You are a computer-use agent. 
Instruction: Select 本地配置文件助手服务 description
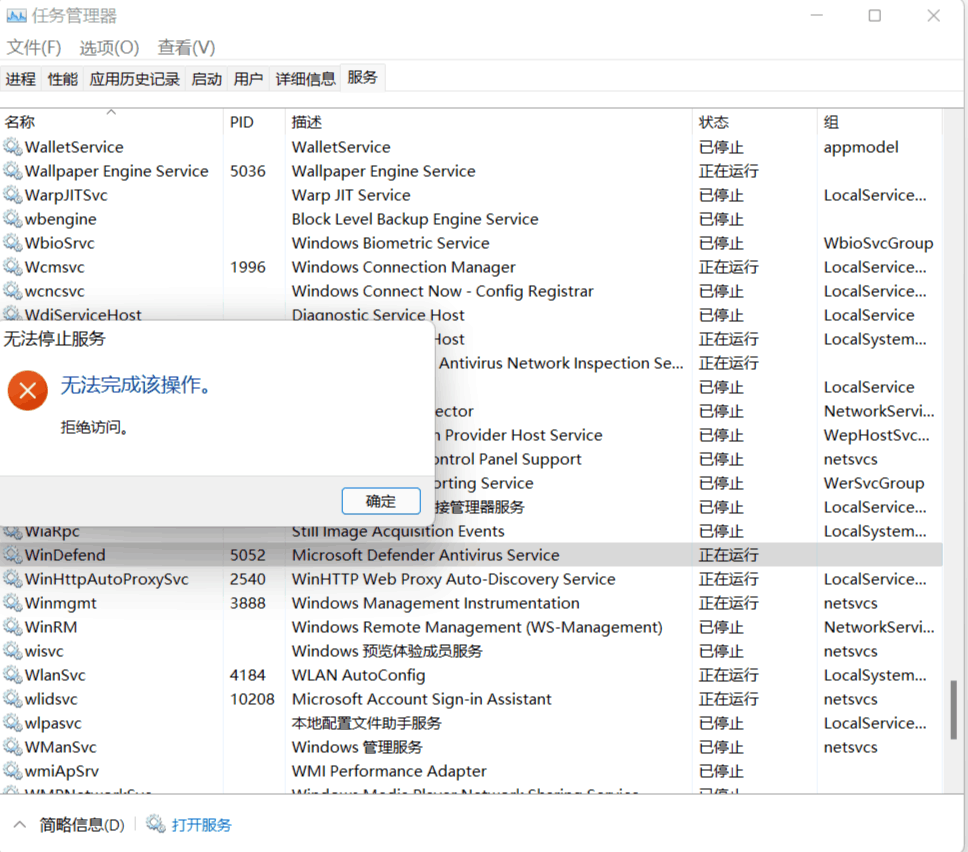[x=367, y=723]
